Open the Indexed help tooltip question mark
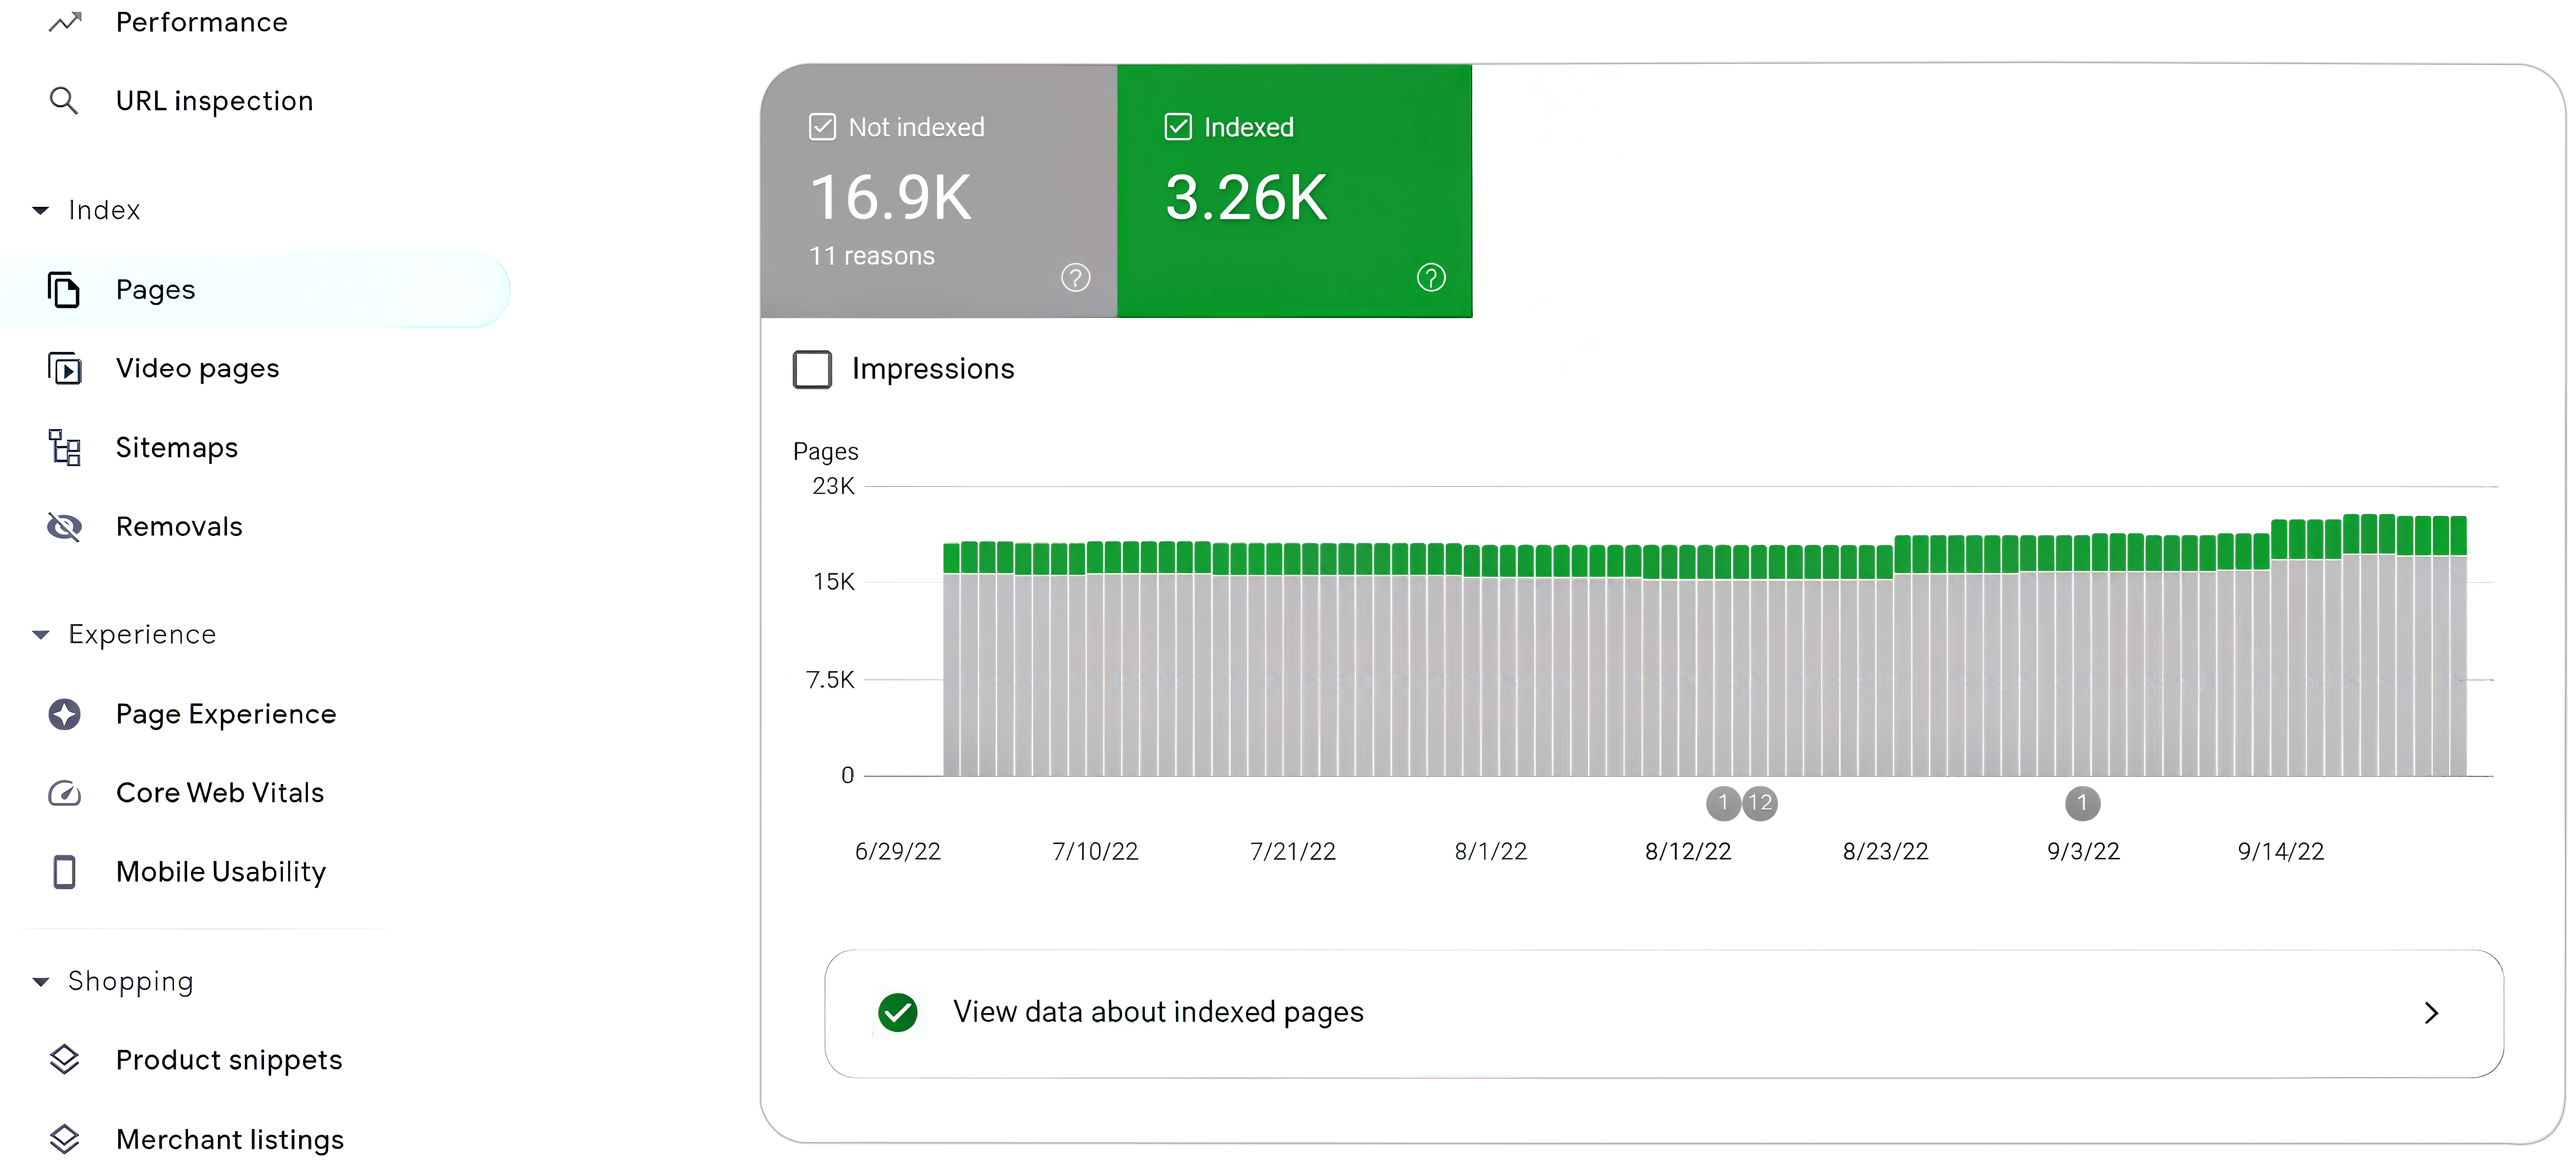This screenshot has width=2576, height=1165. coord(1430,277)
